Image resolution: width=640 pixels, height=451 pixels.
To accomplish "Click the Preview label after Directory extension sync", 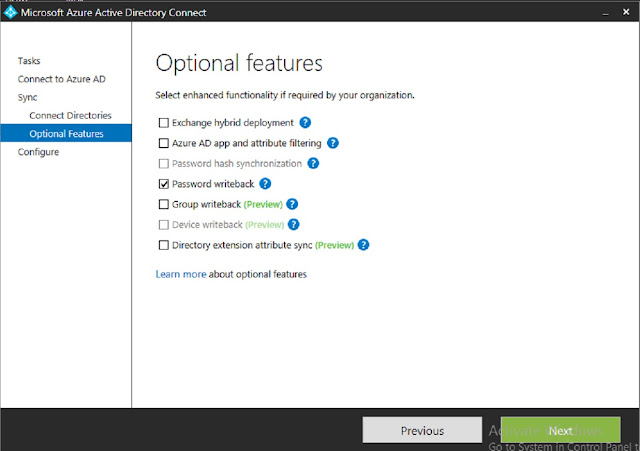I will point(335,245).
